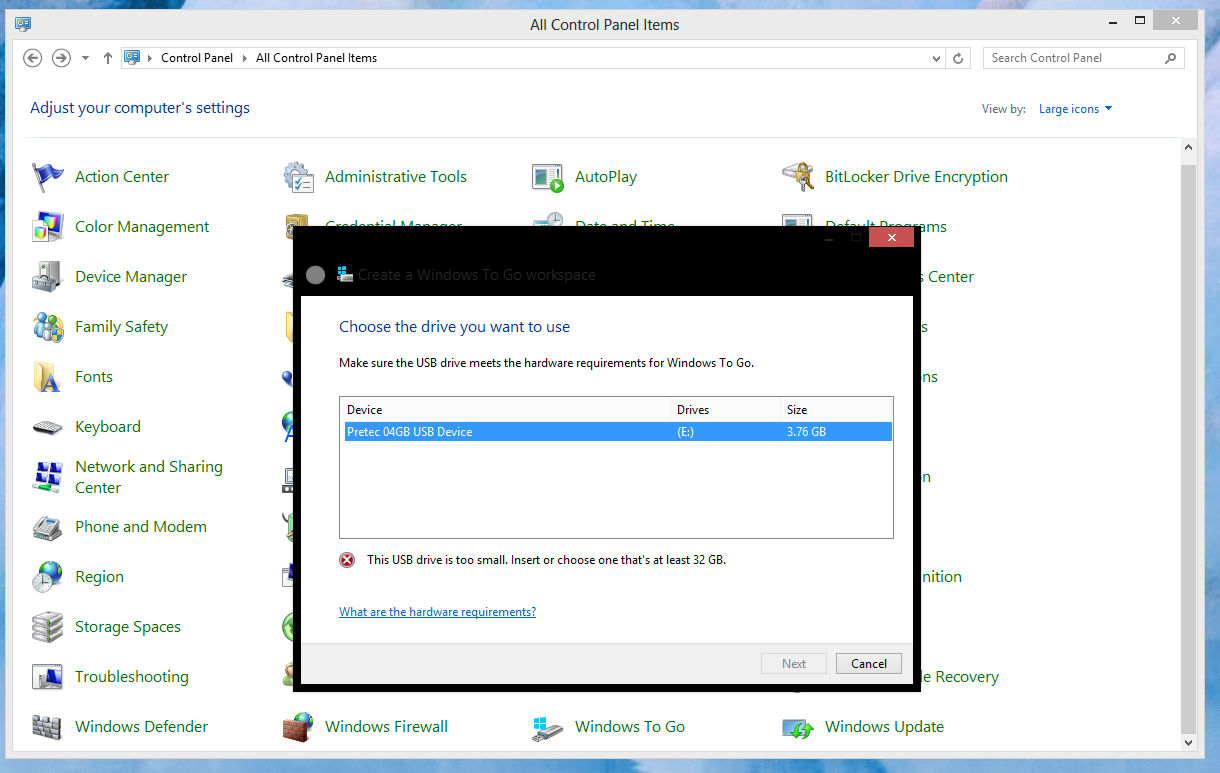Open the Region globe icon
Viewport: 1220px width, 773px height.
point(48,577)
